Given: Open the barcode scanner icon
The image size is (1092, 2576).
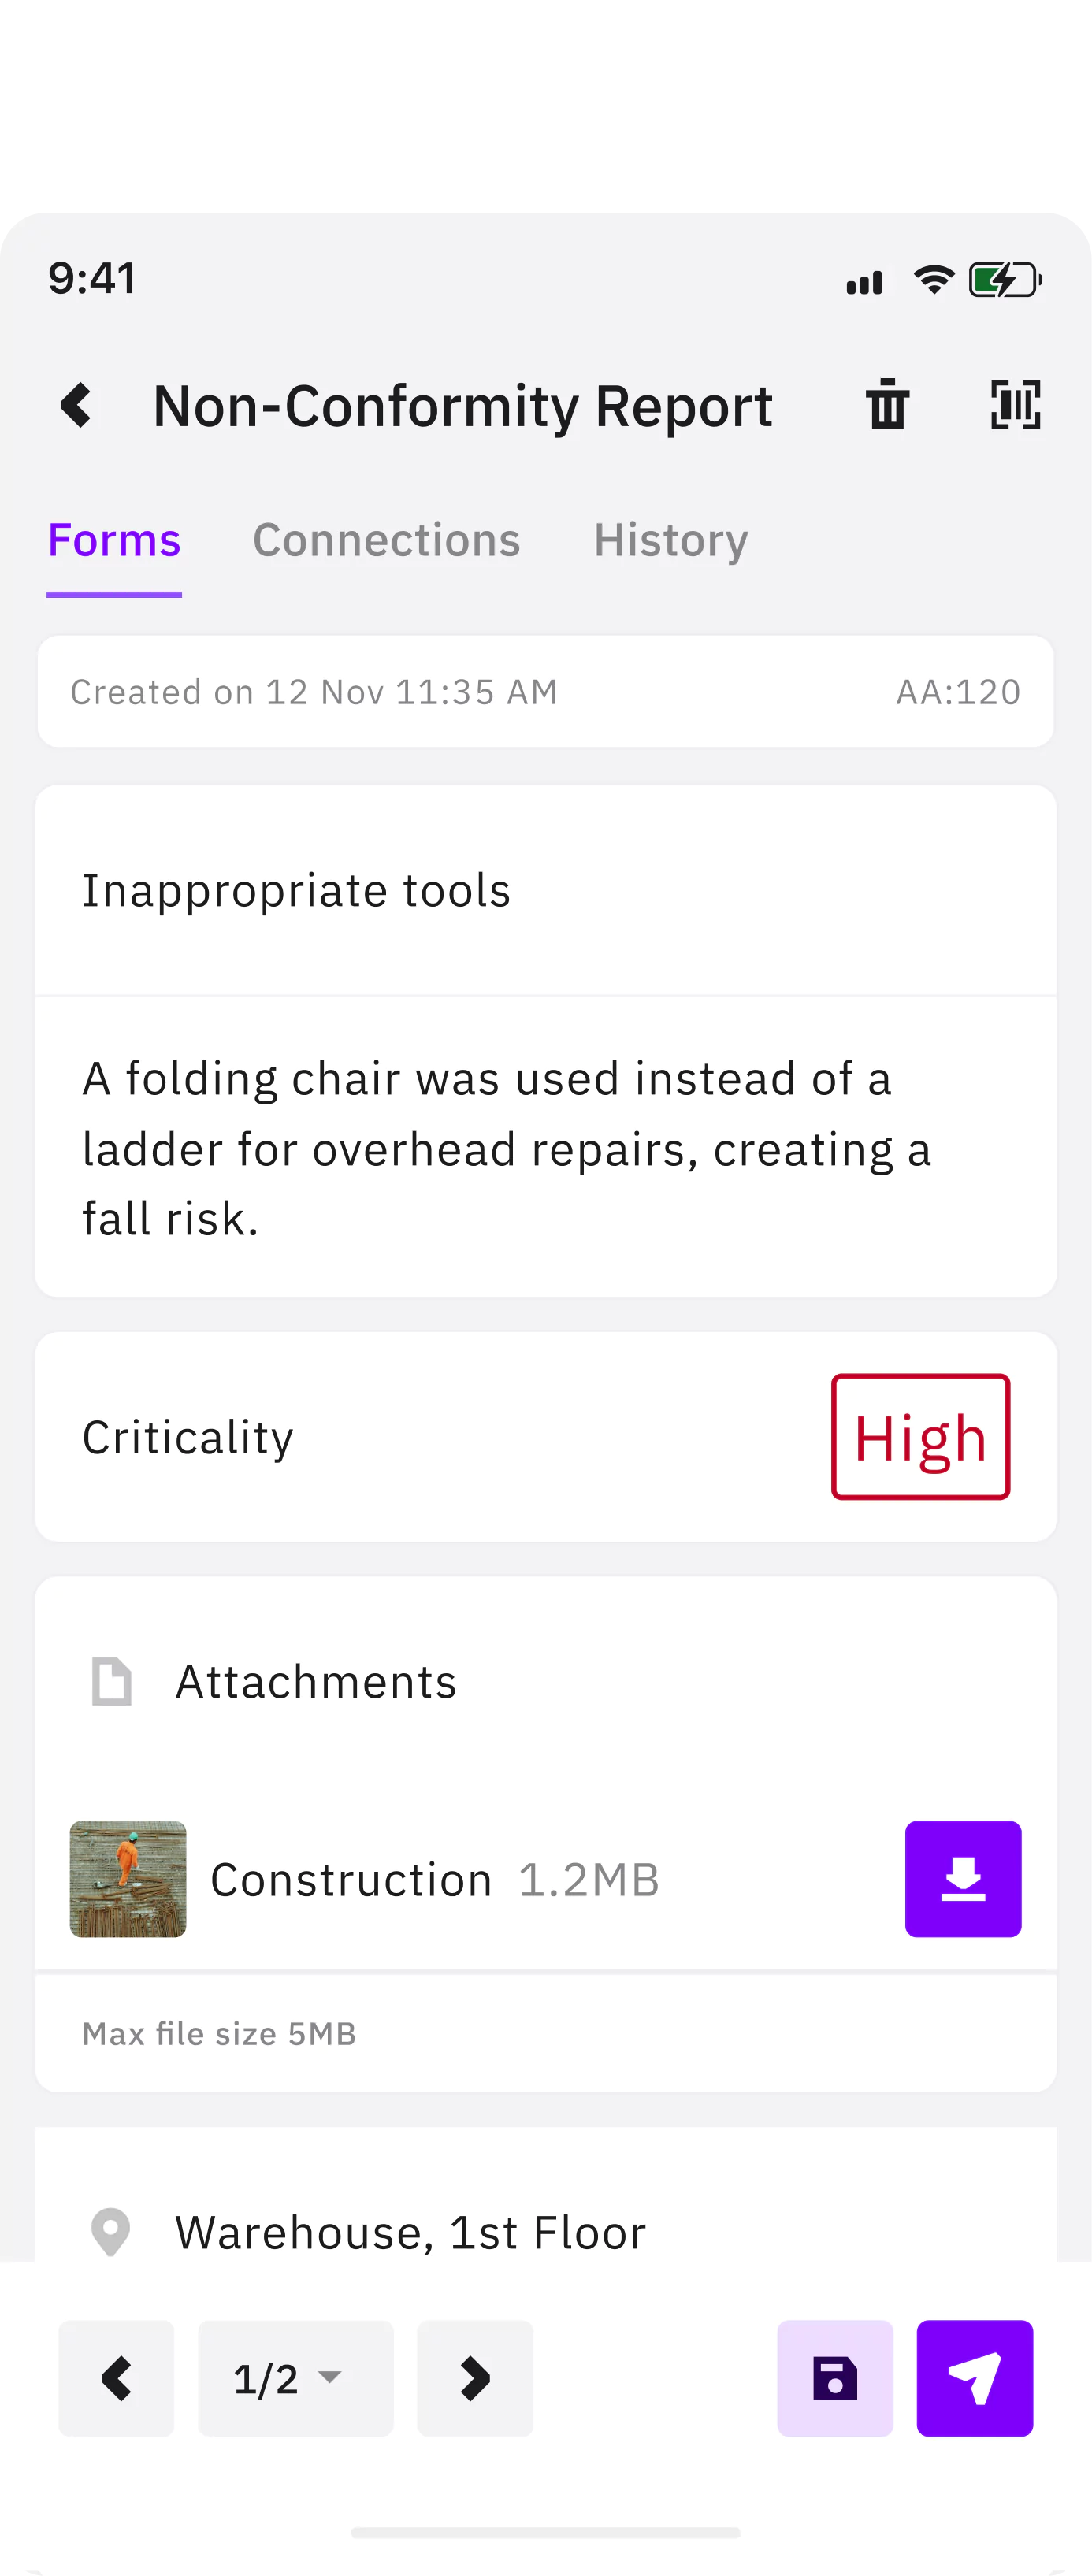Looking at the screenshot, I should point(1015,405).
